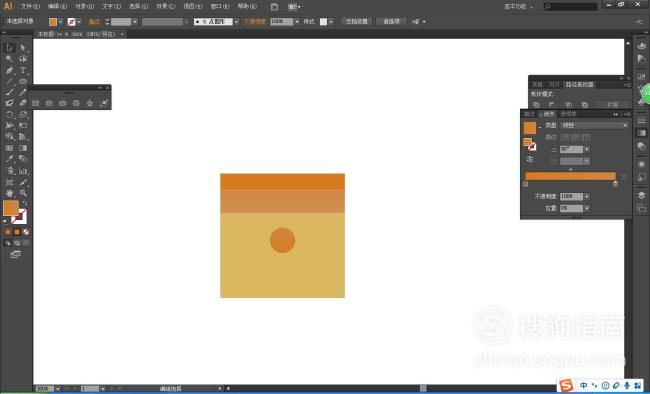Open gradient Type dropdown in Gradient panel
Viewport: 650px width, 394px height.
click(x=594, y=125)
